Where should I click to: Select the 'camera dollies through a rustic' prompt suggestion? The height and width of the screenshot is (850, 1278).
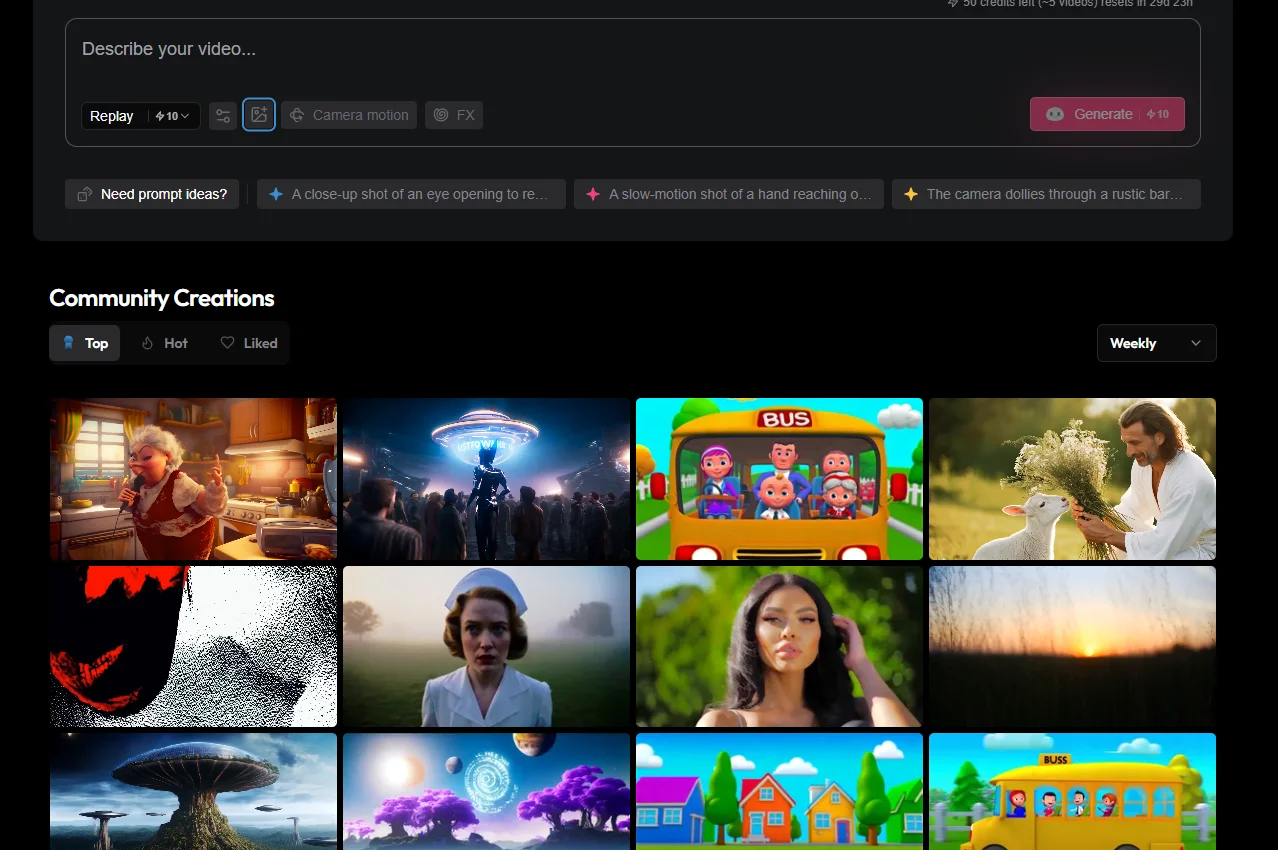(x=1046, y=194)
